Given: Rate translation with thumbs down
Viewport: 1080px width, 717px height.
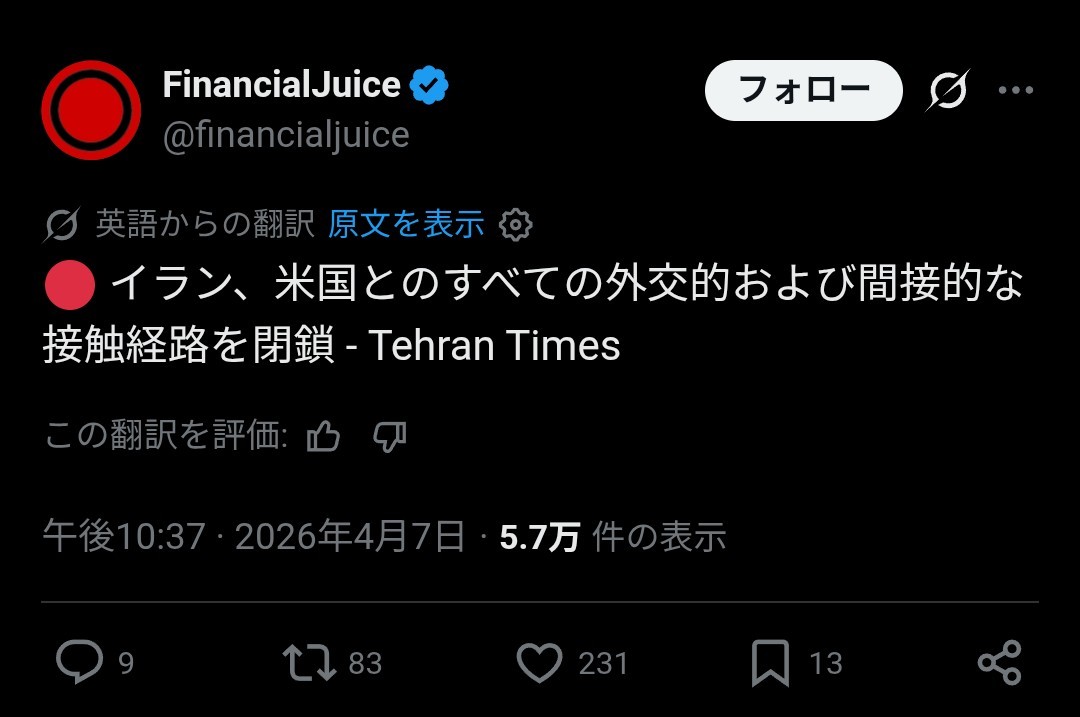Looking at the screenshot, I should [x=389, y=437].
